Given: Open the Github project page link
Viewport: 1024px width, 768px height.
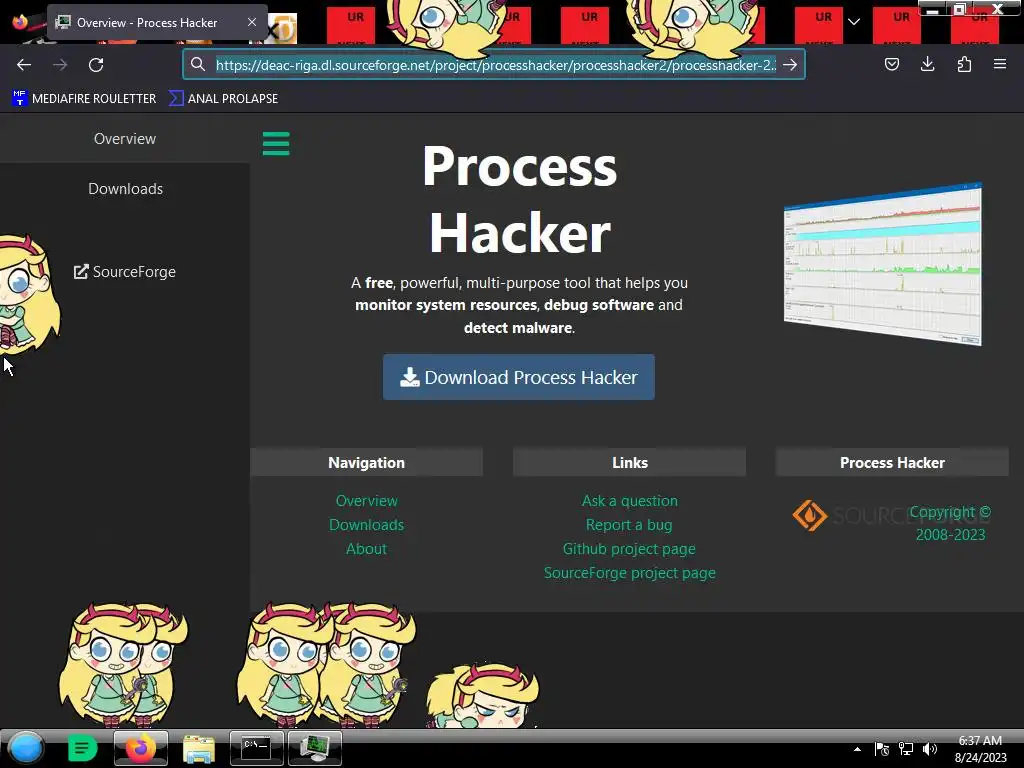Looking at the screenshot, I should point(629,549).
